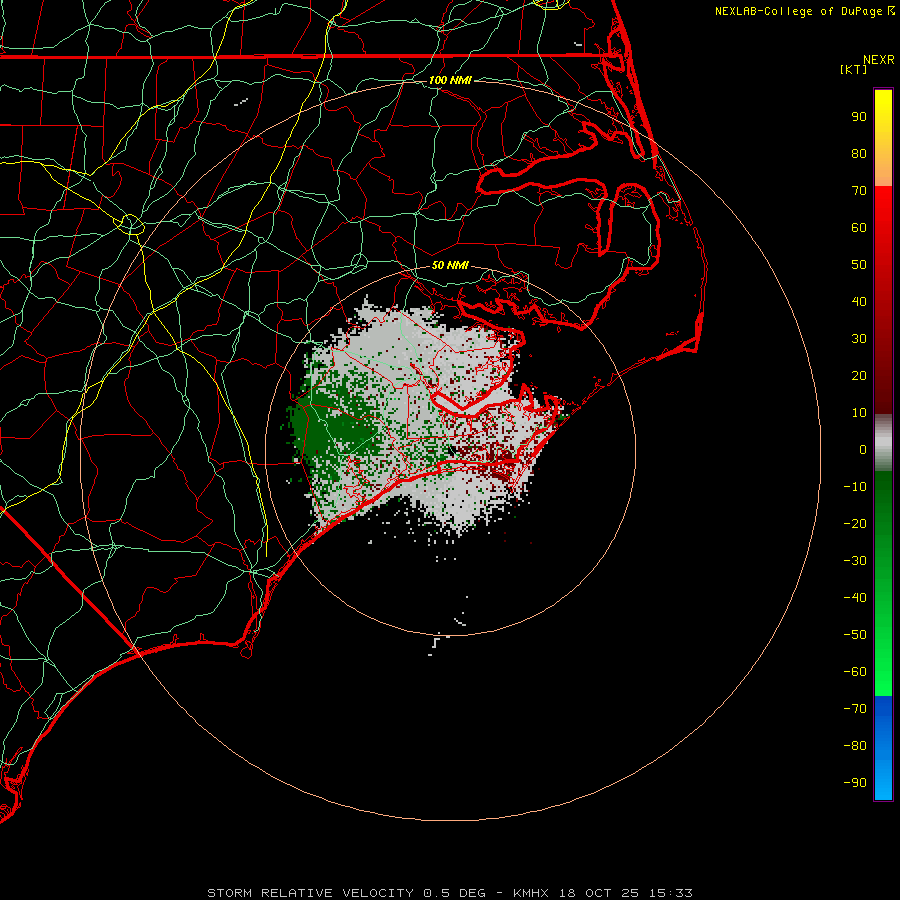Click the positive 70 value on velocity scale
Viewport: 900px width, 900px height.
[x=859, y=191]
